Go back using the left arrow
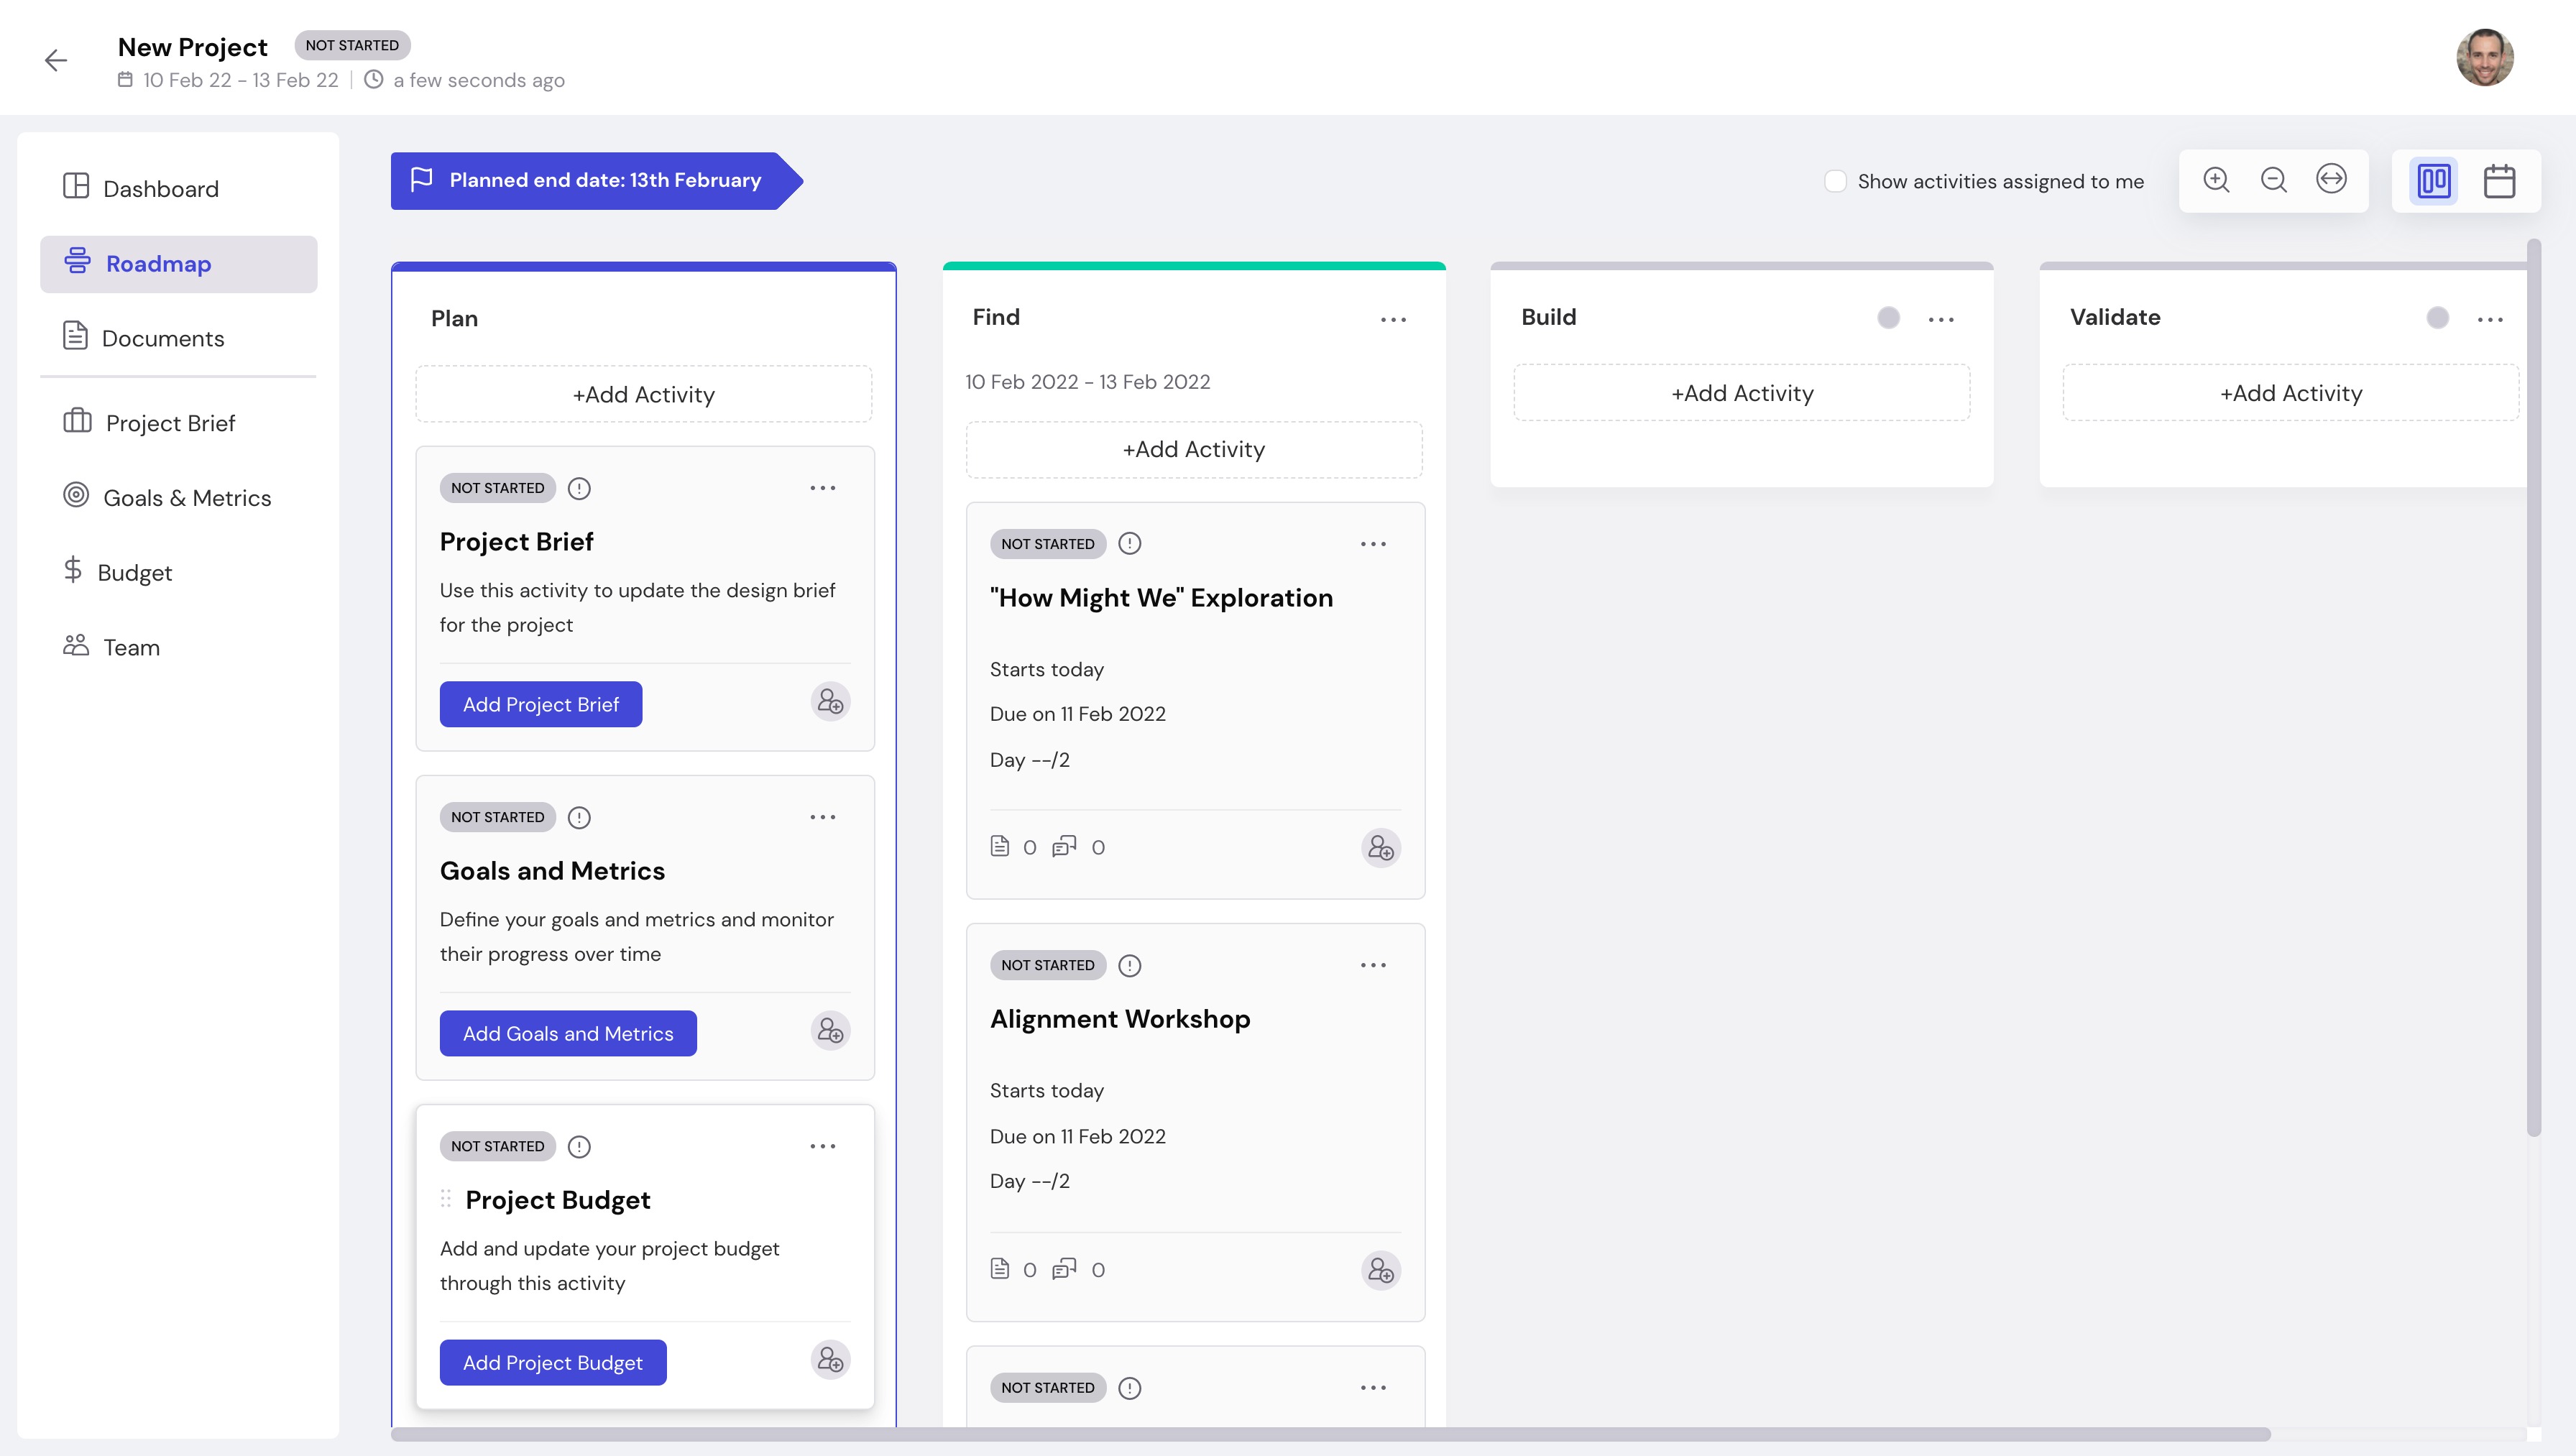The image size is (2576, 1456). pos(56,60)
